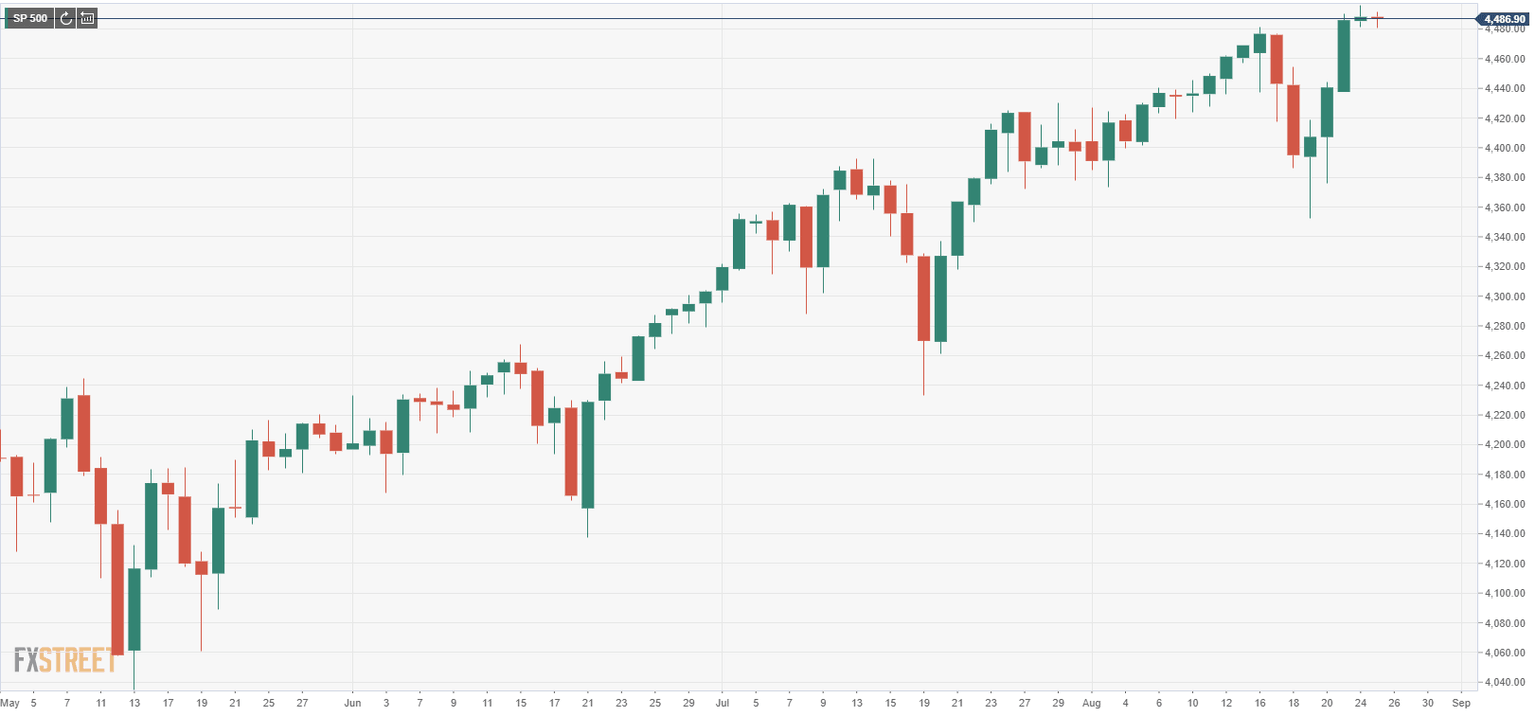Click the large red candle at July 19
1536x718 pixels.
(923, 298)
